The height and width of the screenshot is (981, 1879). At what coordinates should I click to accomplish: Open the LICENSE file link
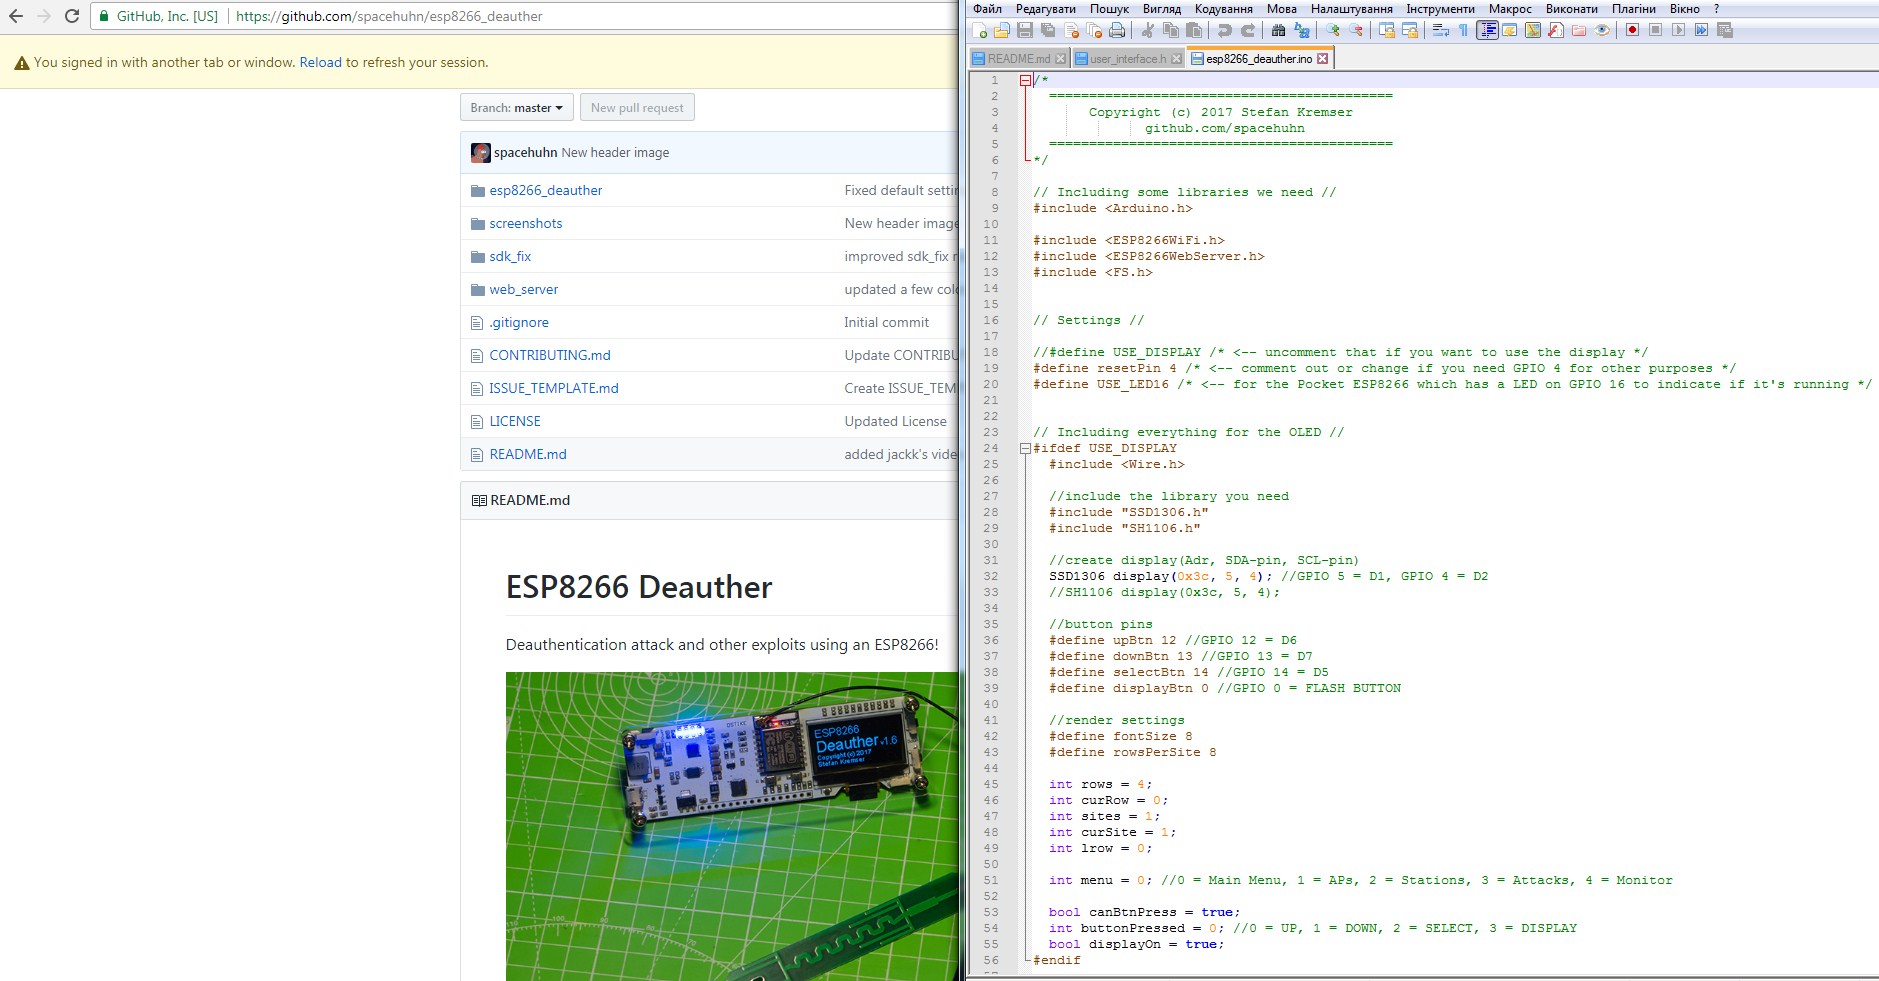pos(515,421)
